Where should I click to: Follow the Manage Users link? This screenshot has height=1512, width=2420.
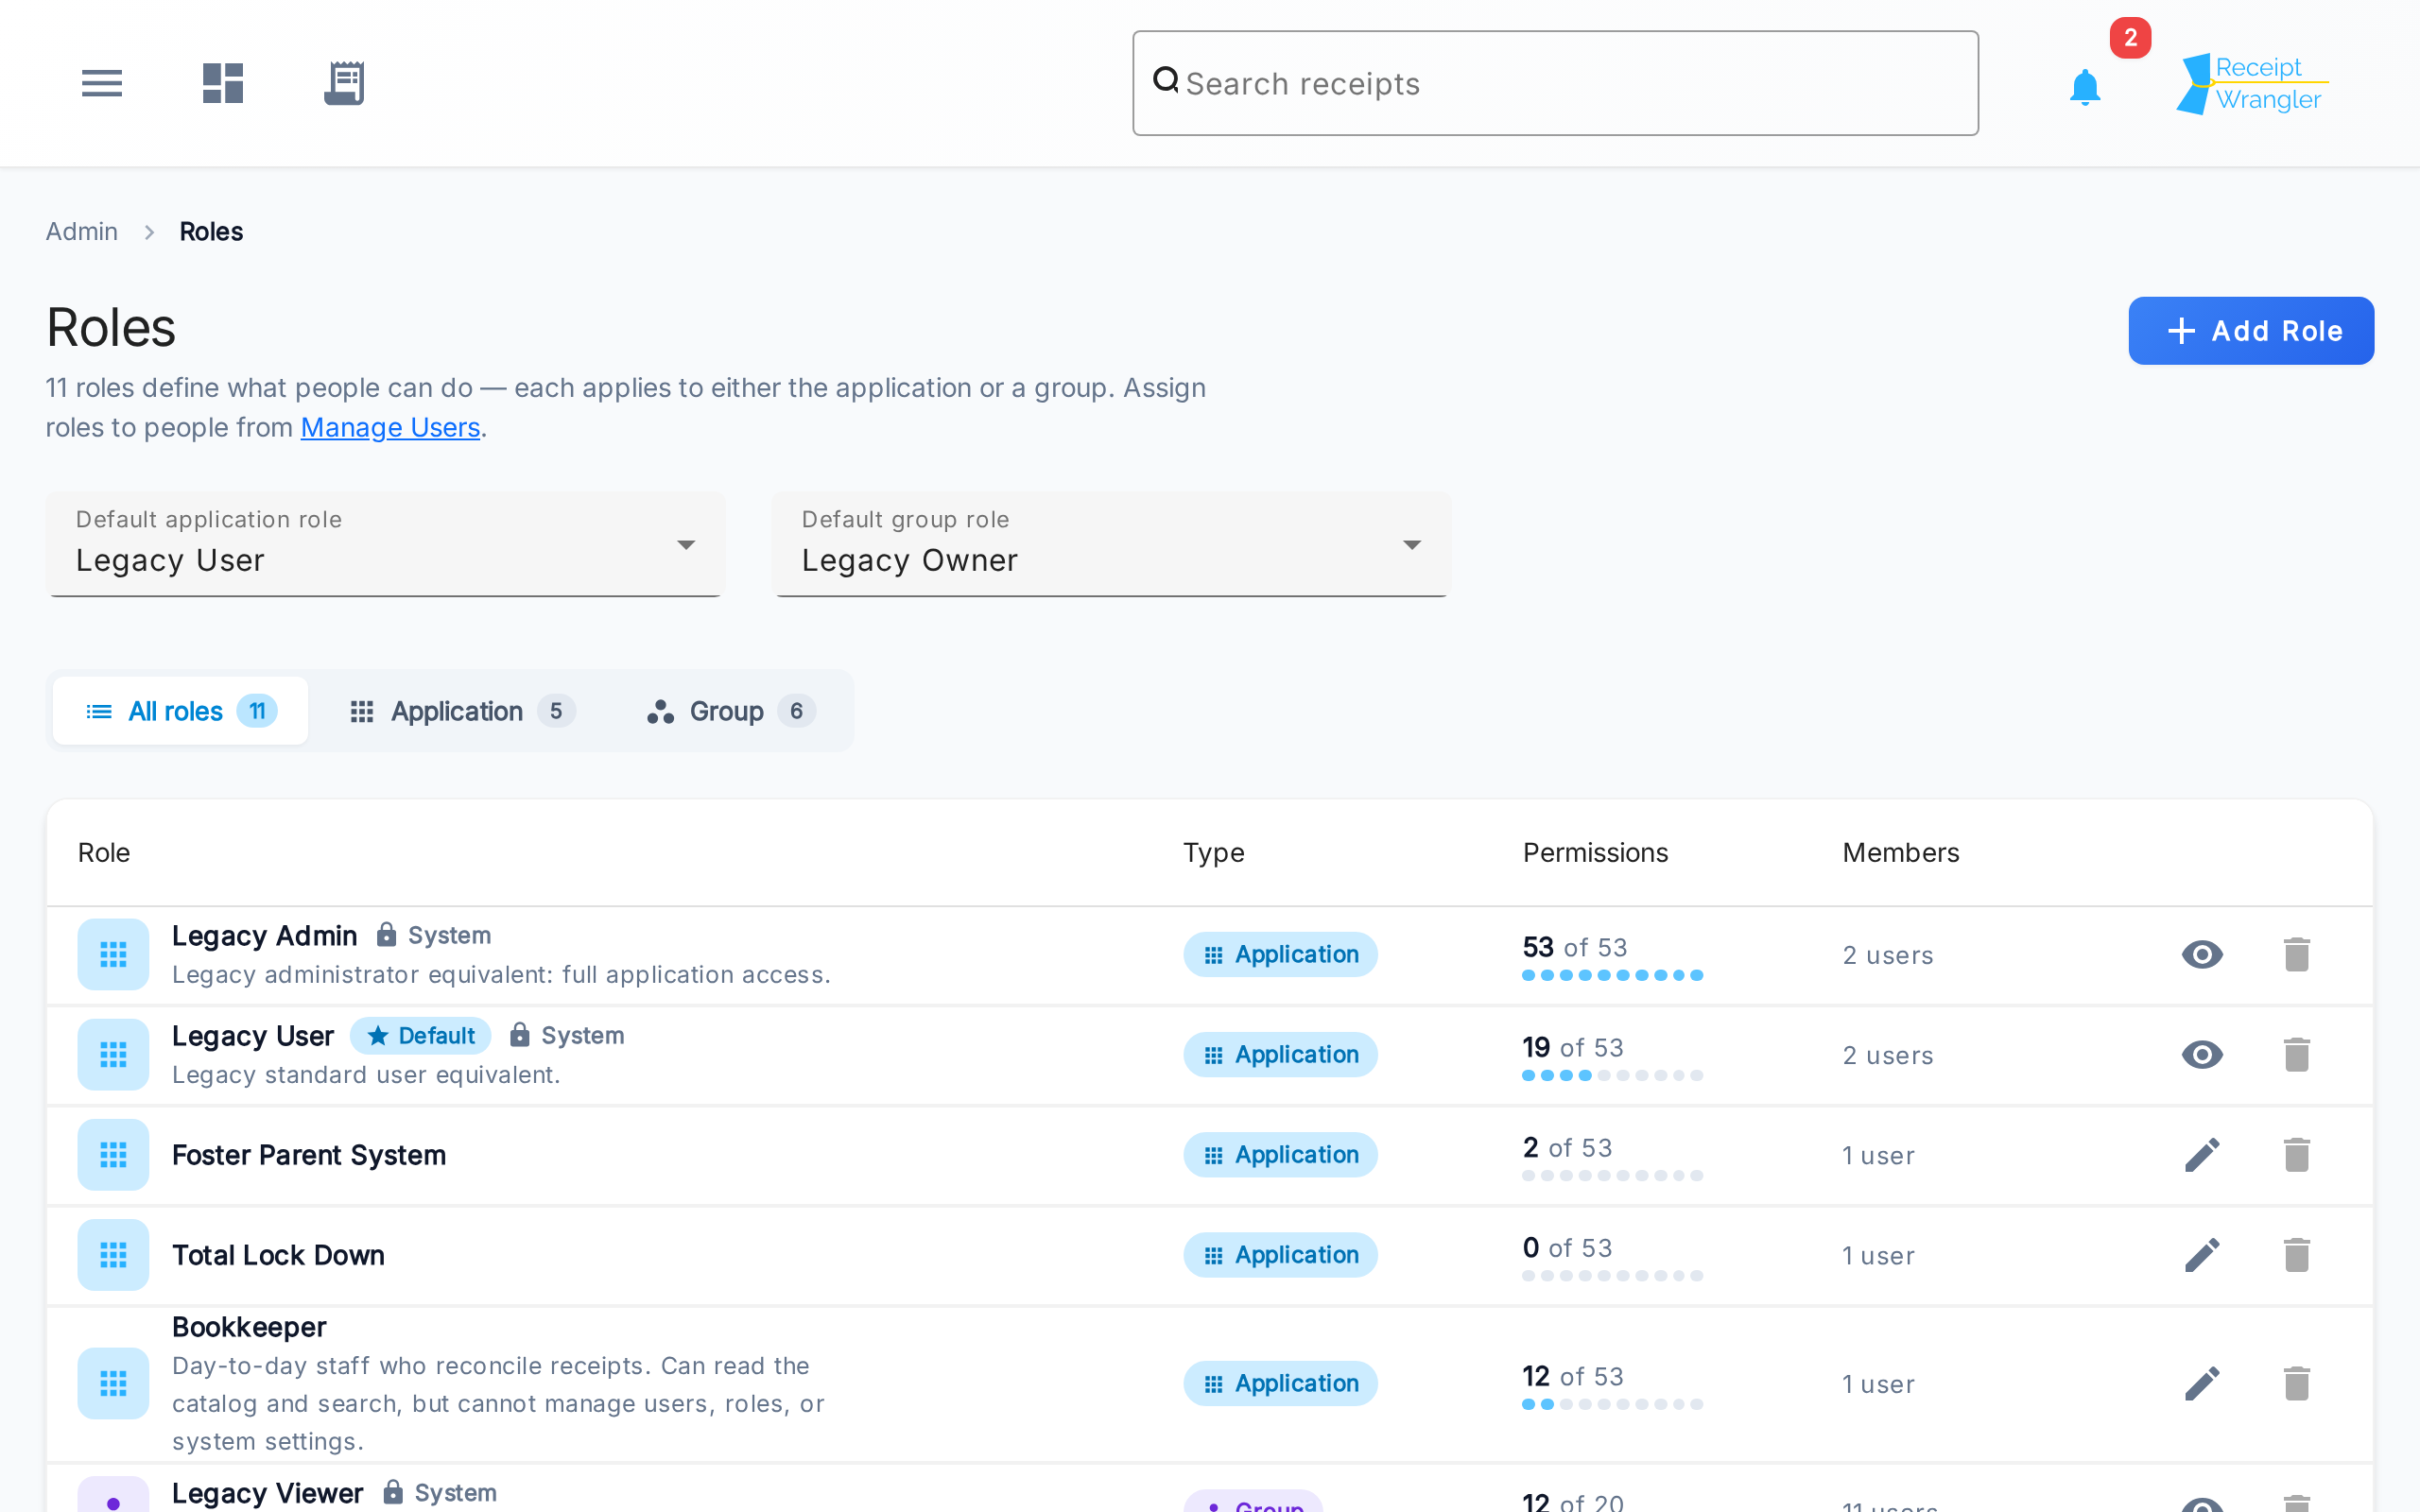[x=390, y=427]
